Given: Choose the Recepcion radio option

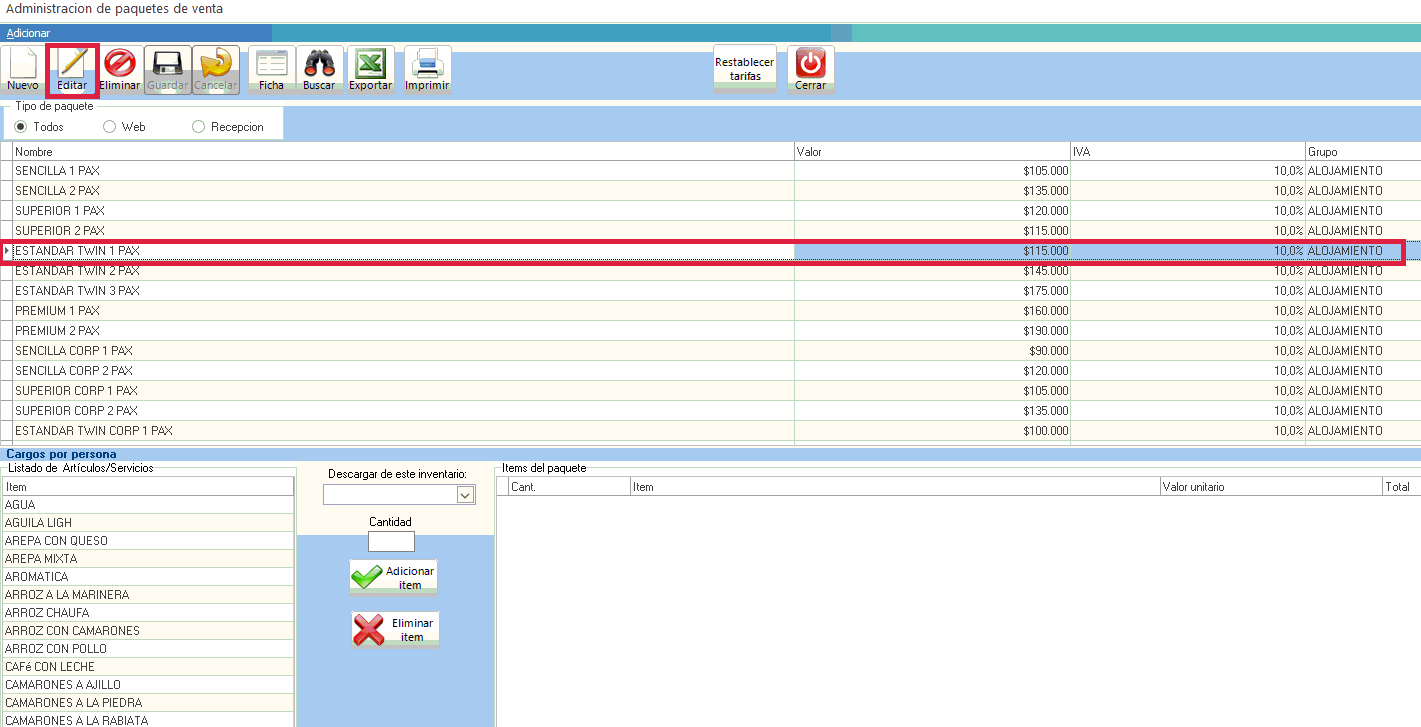Looking at the screenshot, I should [x=198, y=127].
